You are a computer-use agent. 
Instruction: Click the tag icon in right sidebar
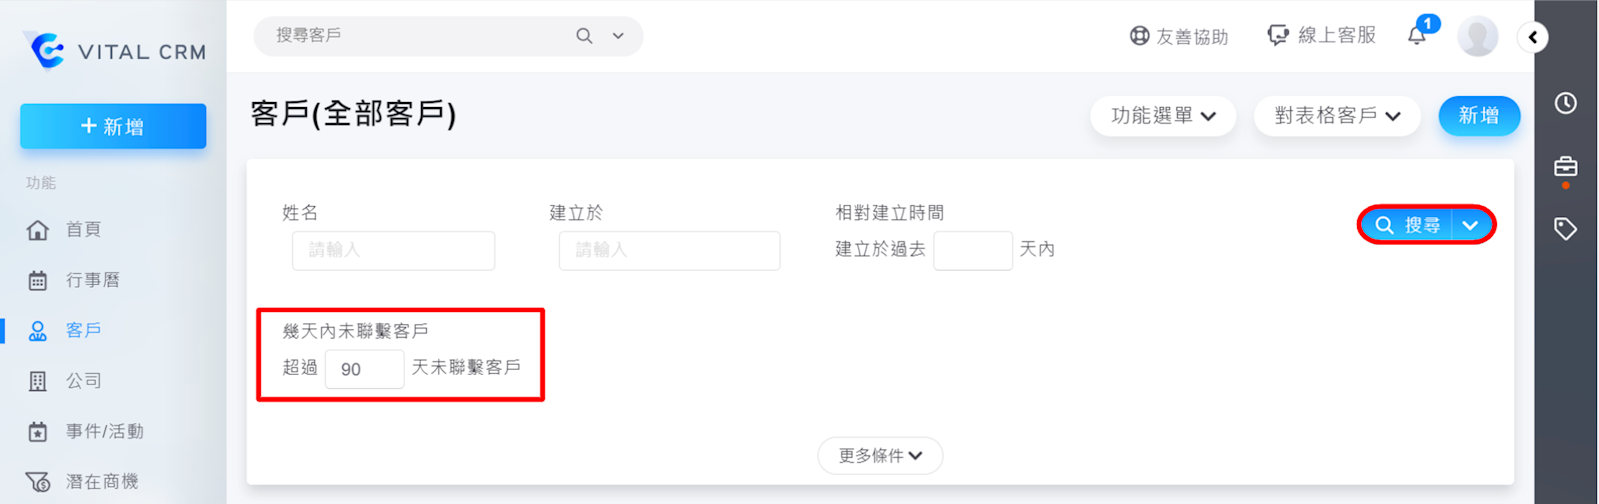(1565, 229)
